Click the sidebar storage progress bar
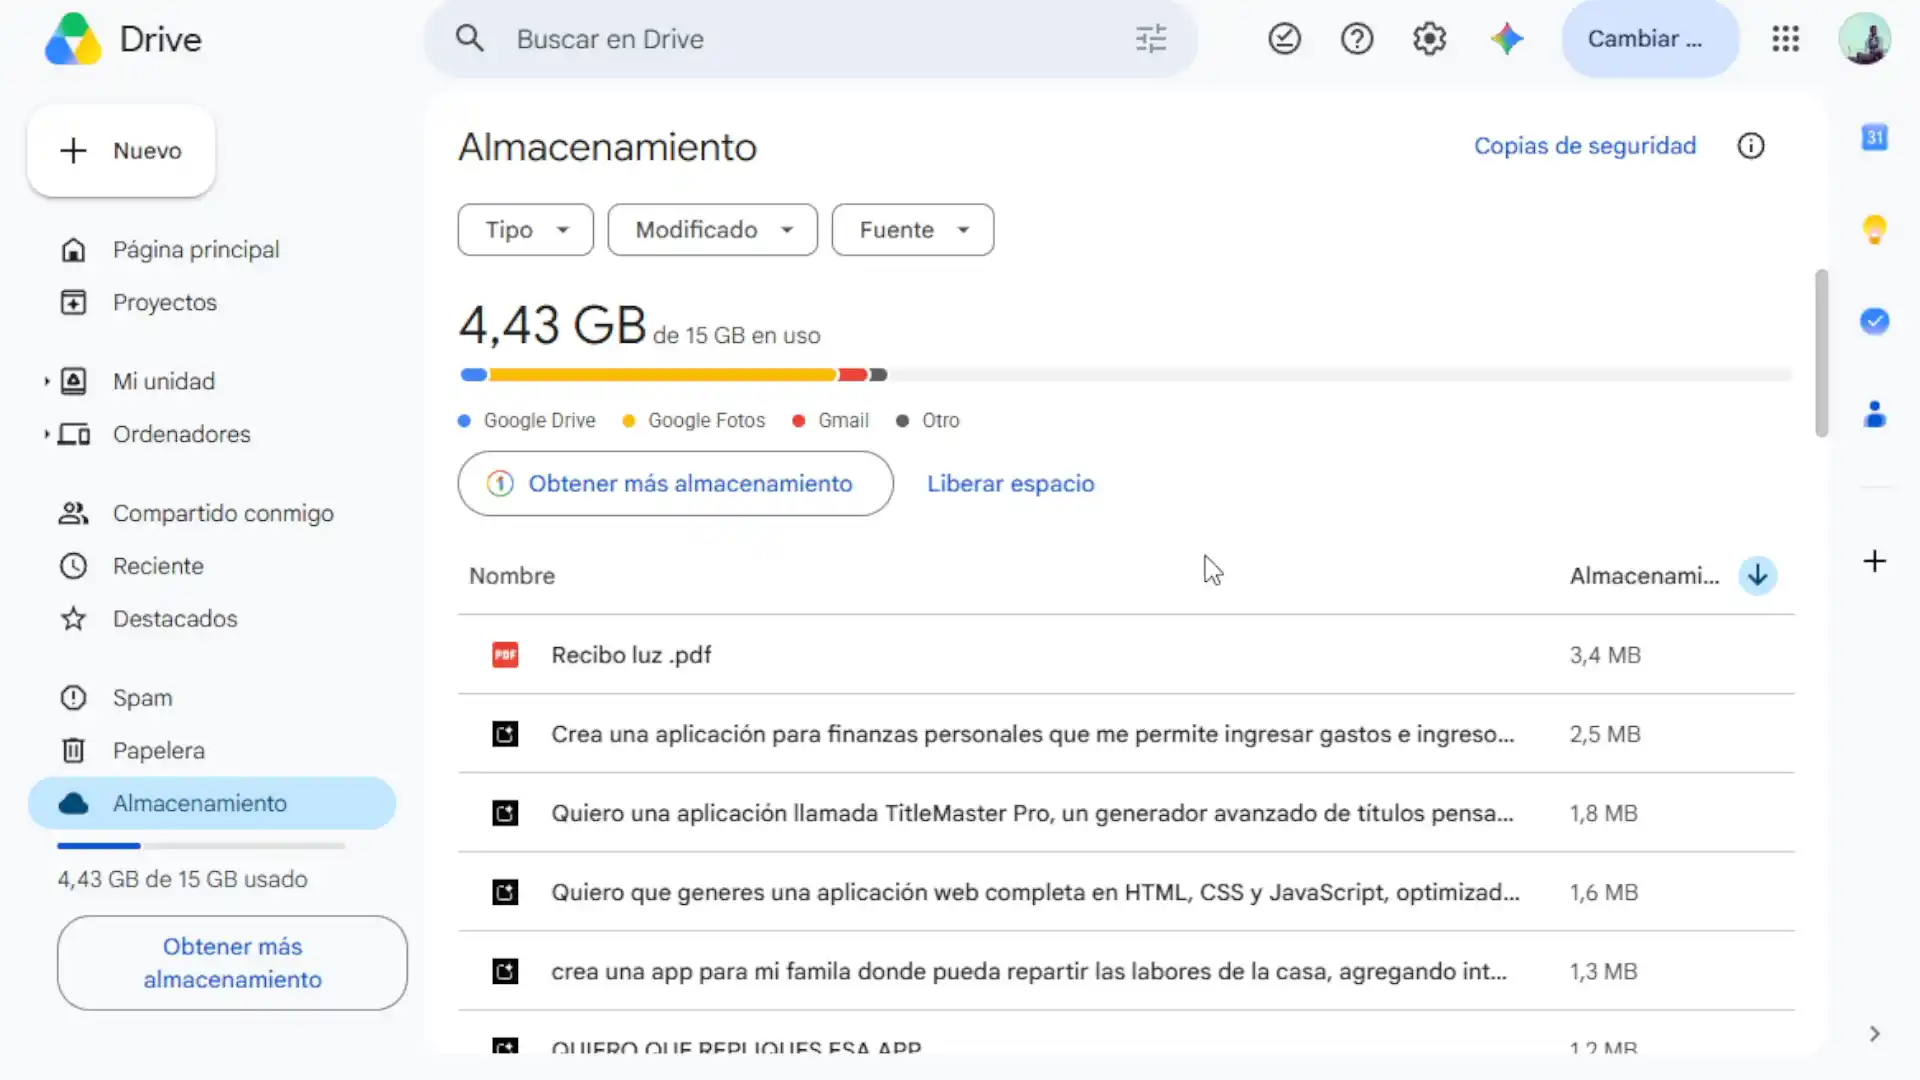 [201, 846]
